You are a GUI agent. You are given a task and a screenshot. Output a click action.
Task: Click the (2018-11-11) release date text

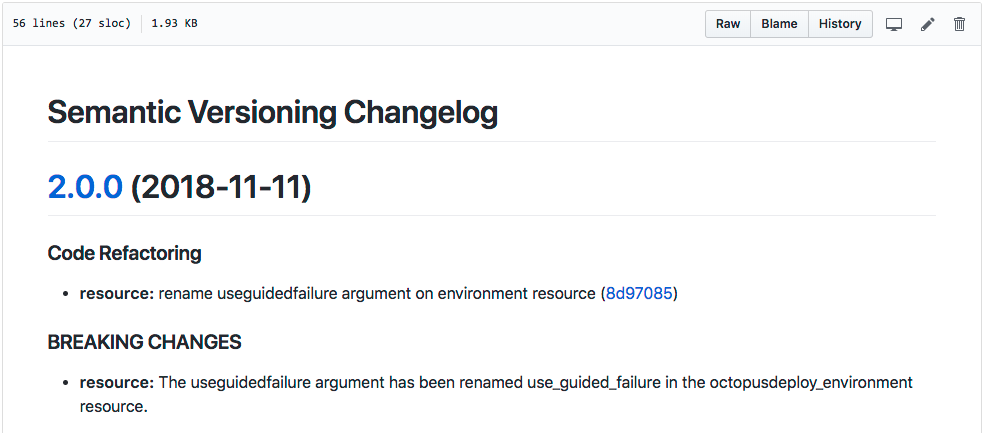[x=221, y=187]
